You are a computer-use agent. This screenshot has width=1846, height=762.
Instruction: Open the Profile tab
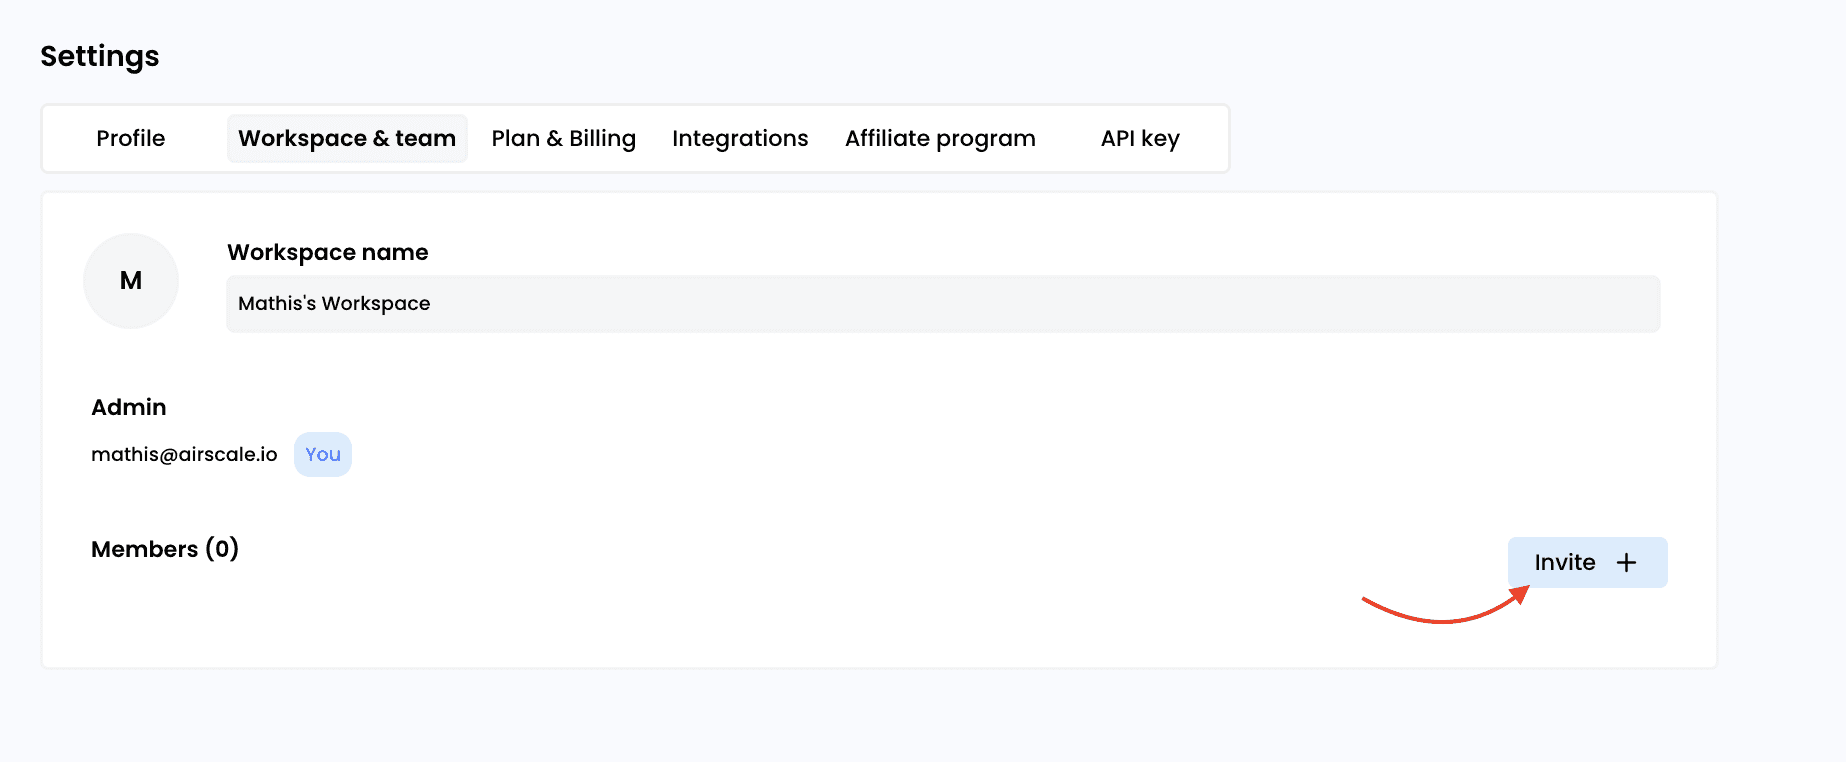tap(131, 138)
